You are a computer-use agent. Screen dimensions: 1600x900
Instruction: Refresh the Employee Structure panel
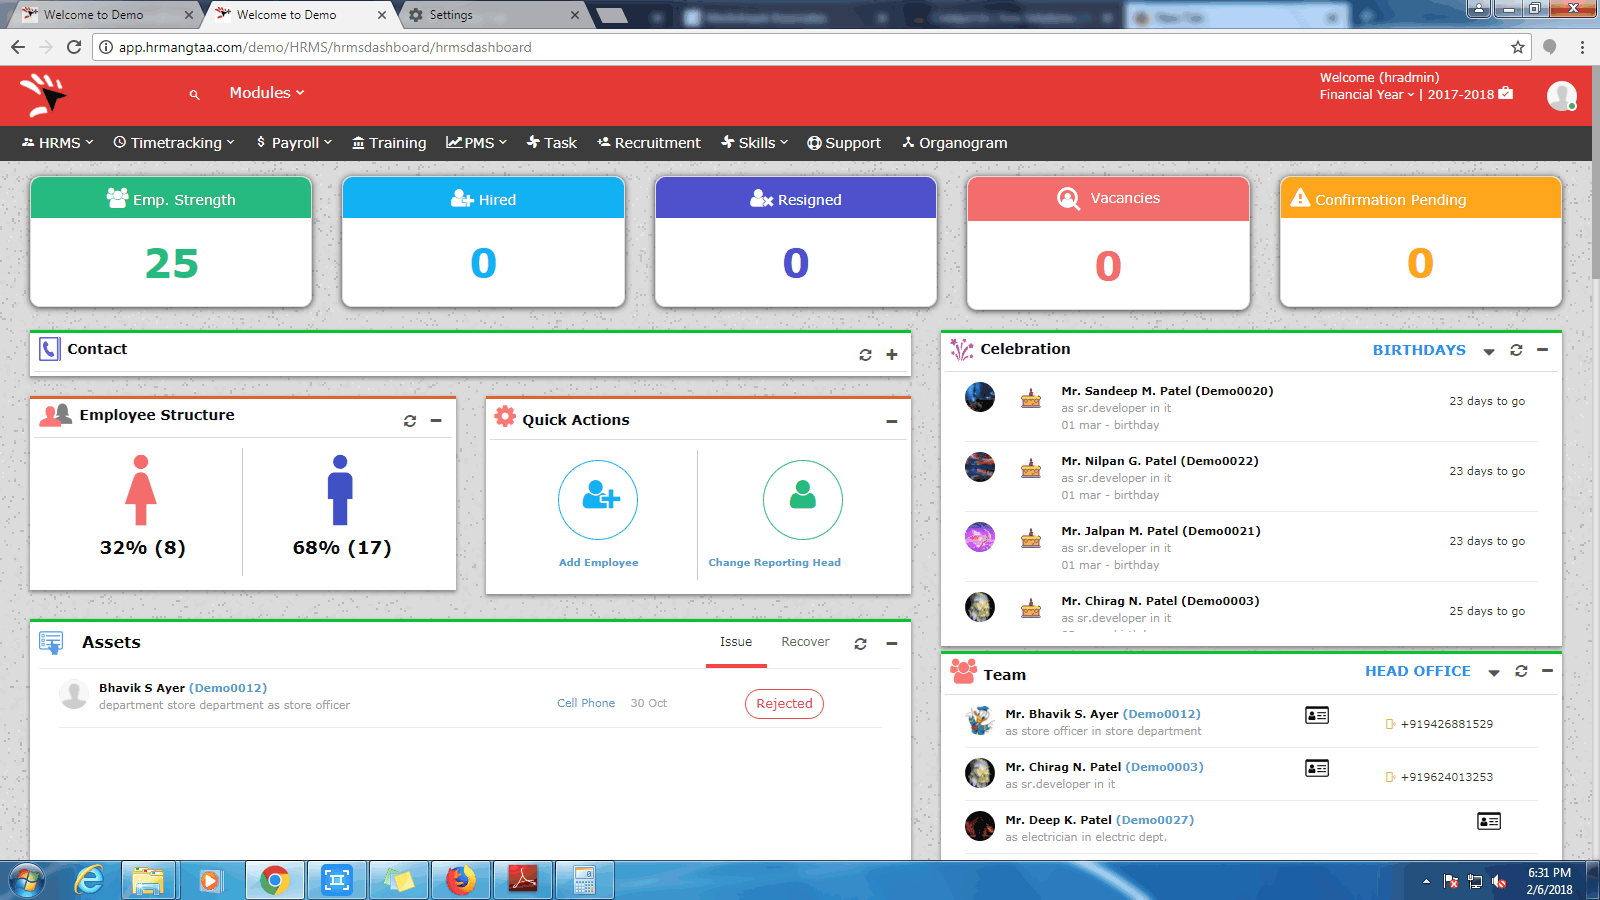(410, 421)
